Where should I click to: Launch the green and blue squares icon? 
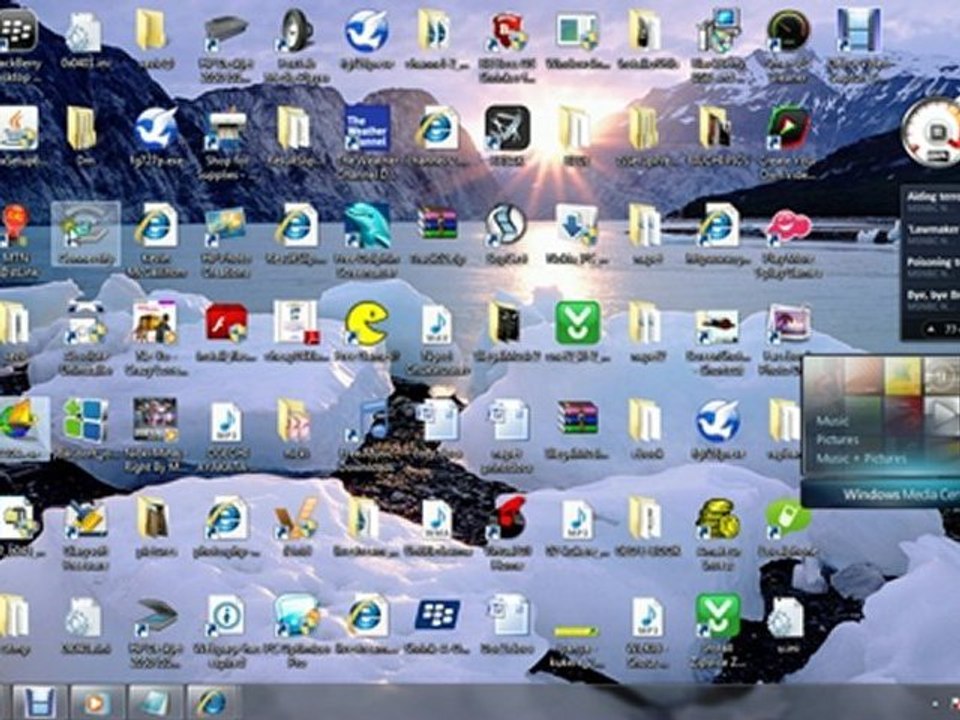tap(85, 420)
